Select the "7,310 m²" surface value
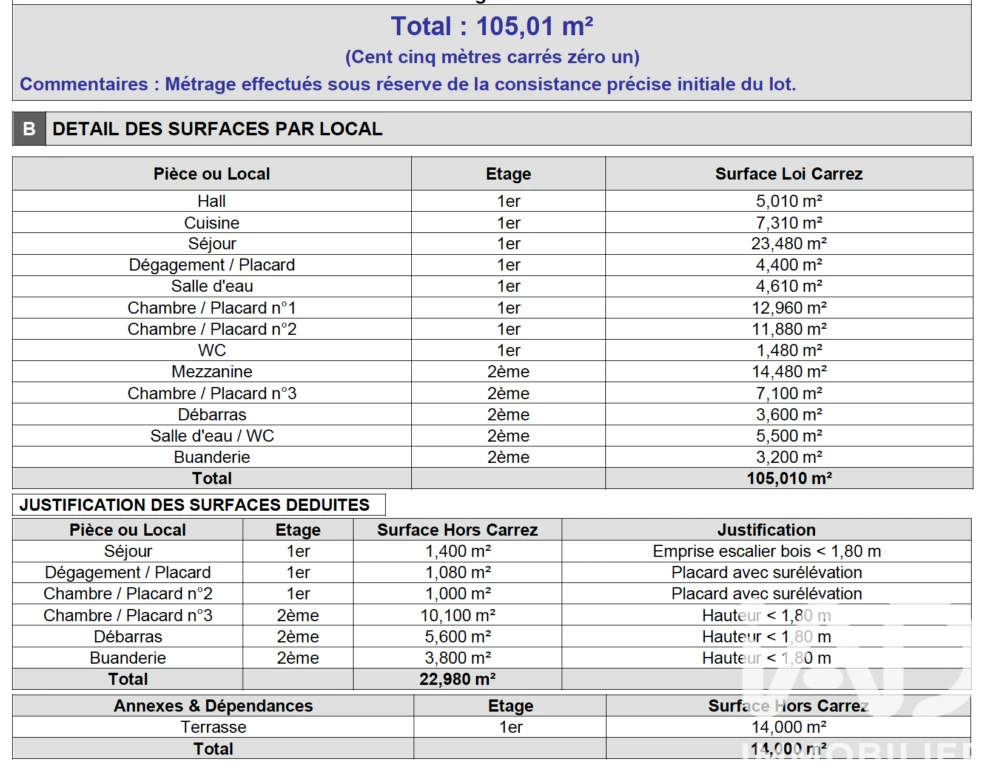 pyautogui.click(x=789, y=223)
